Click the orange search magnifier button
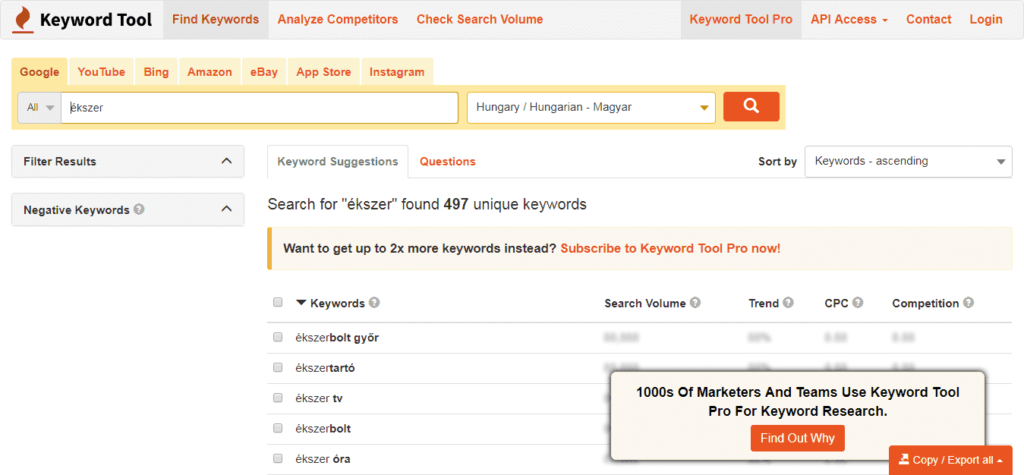The width and height of the screenshot is (1024, 475). (751, 106)
